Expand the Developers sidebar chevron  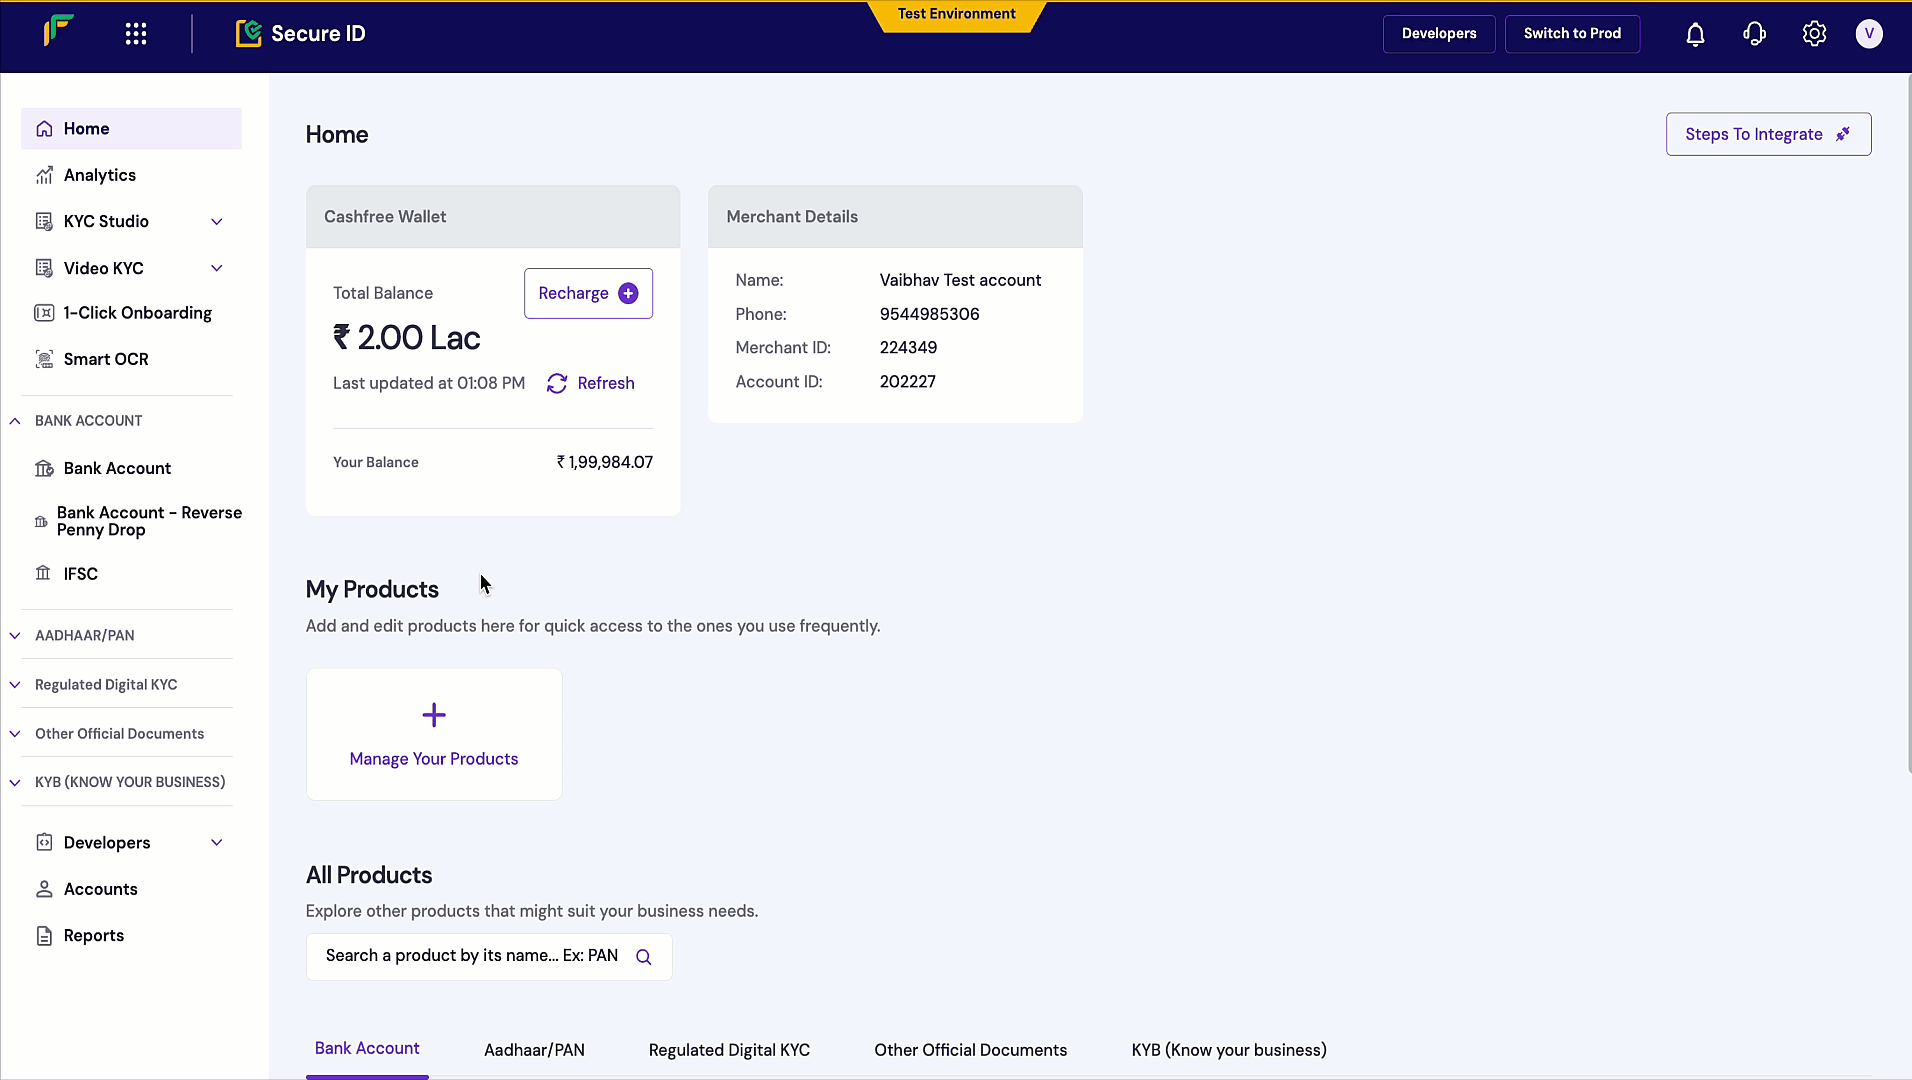click(217, 843)
